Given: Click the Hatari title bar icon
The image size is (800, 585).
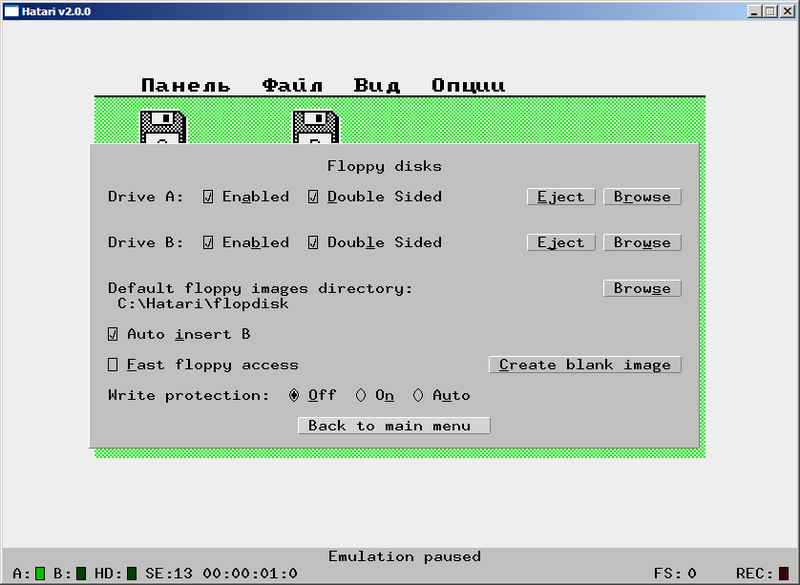Looking at the screenshot, I should (x=11, y=11).
